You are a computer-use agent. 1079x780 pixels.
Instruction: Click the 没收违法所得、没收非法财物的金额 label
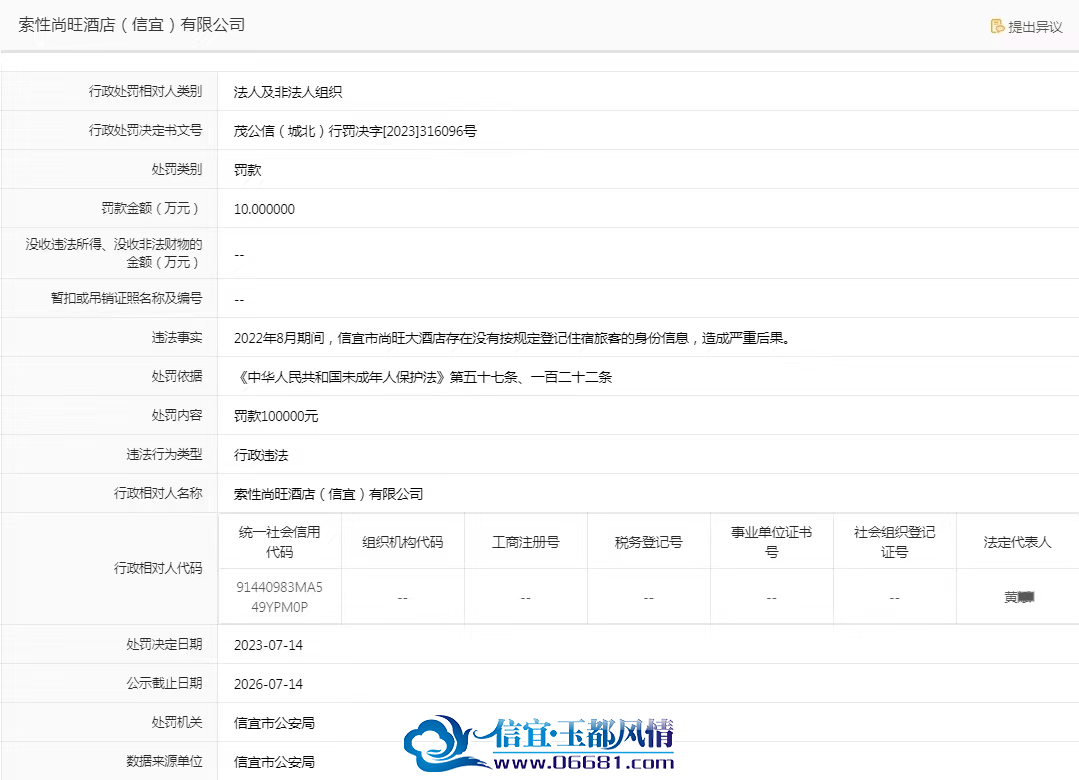(114, 253)
